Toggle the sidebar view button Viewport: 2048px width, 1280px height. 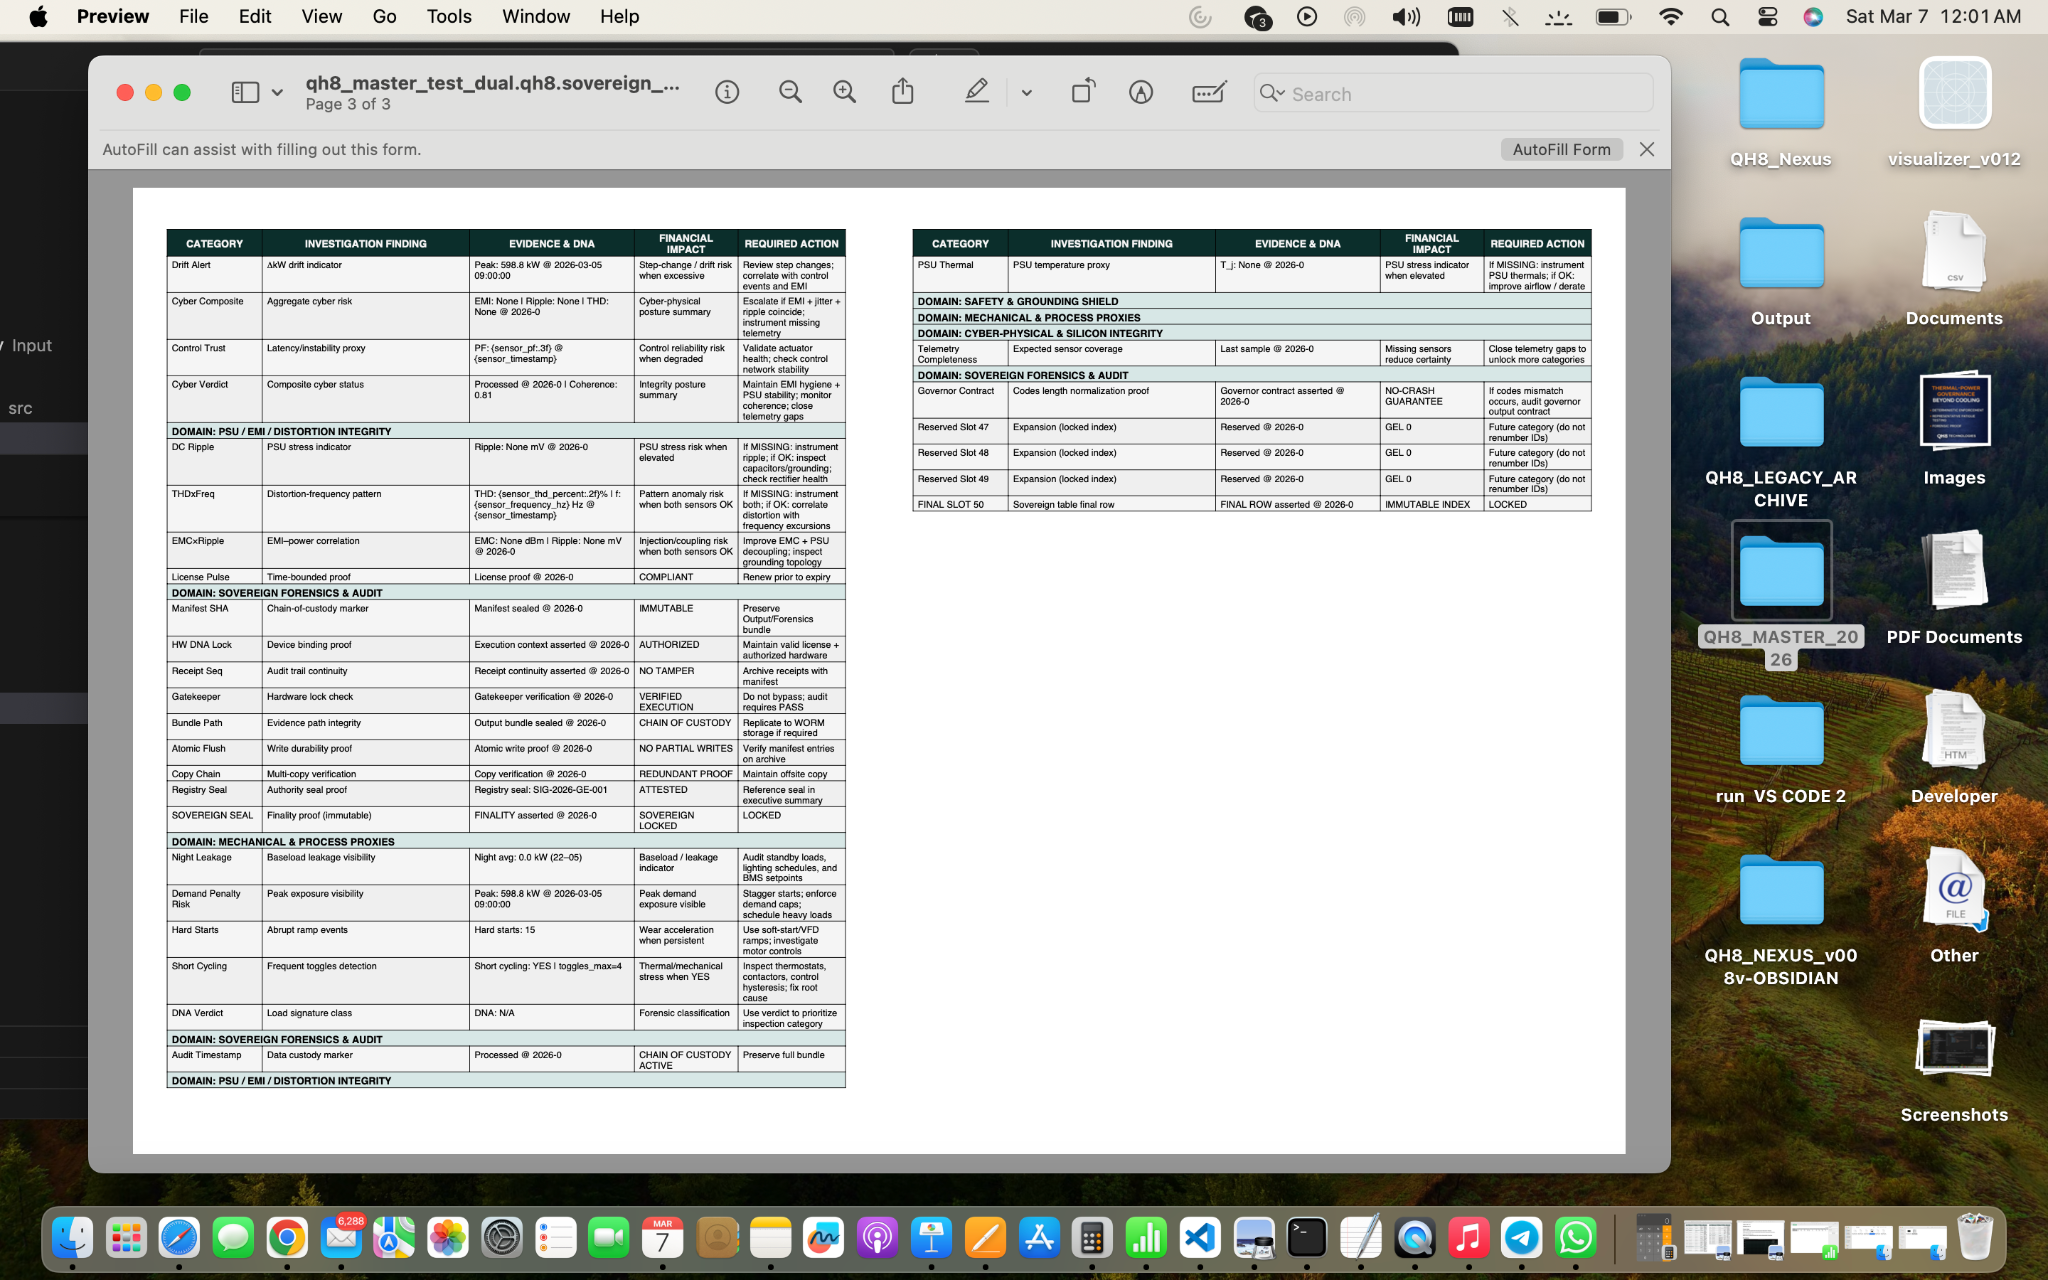click(245, 93)
